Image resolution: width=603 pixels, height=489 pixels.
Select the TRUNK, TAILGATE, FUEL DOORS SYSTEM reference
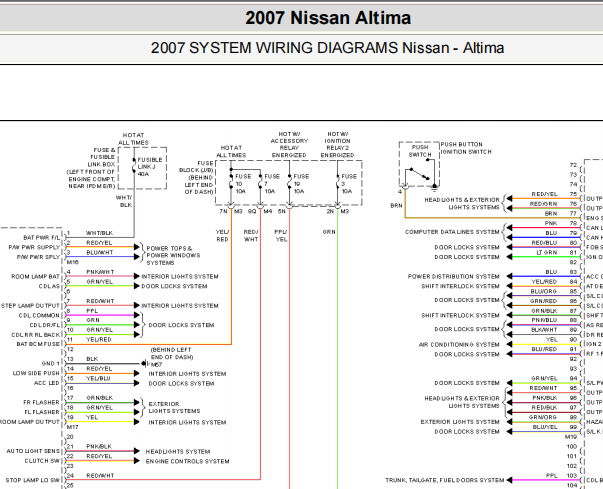pos(445,481)
